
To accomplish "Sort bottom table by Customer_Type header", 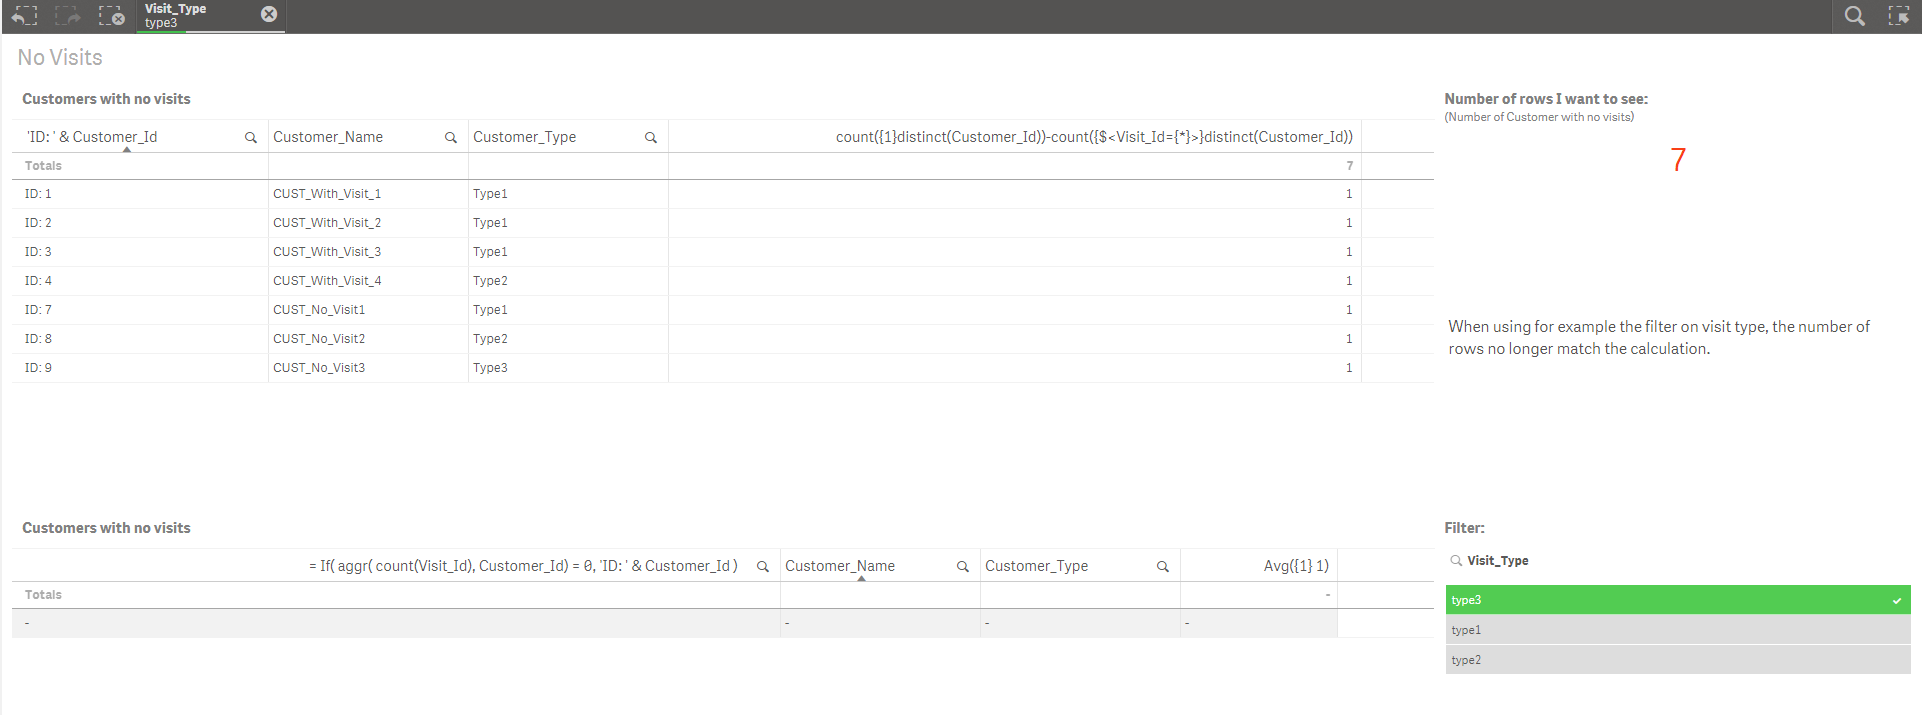I will pyautogui.click(x=1036, y=566).
